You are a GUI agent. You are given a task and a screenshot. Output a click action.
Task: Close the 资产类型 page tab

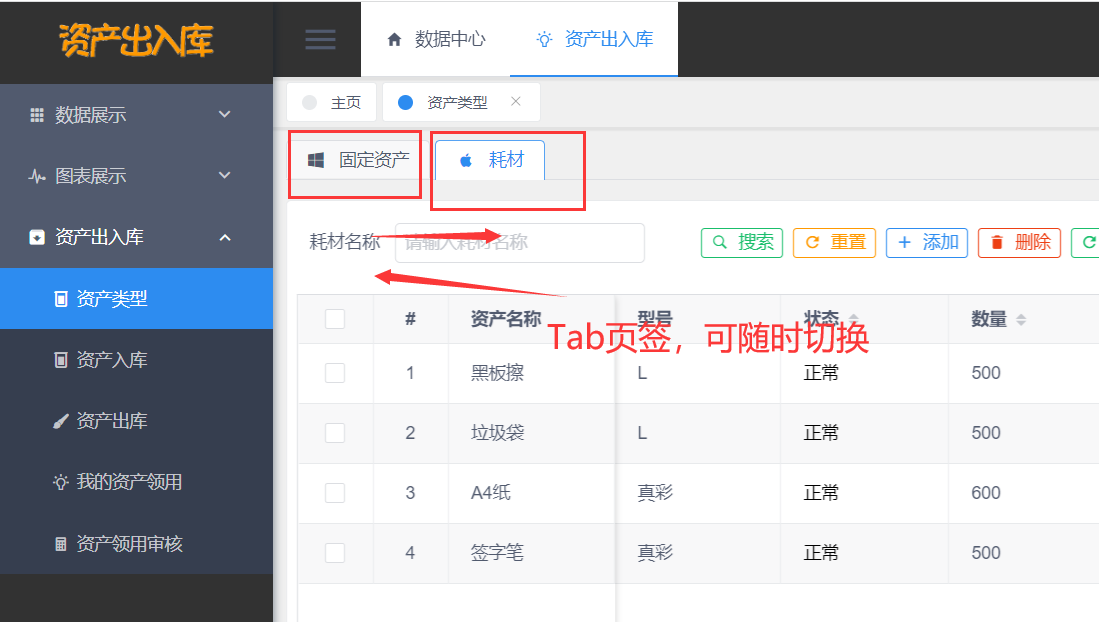tap(516, 102)
